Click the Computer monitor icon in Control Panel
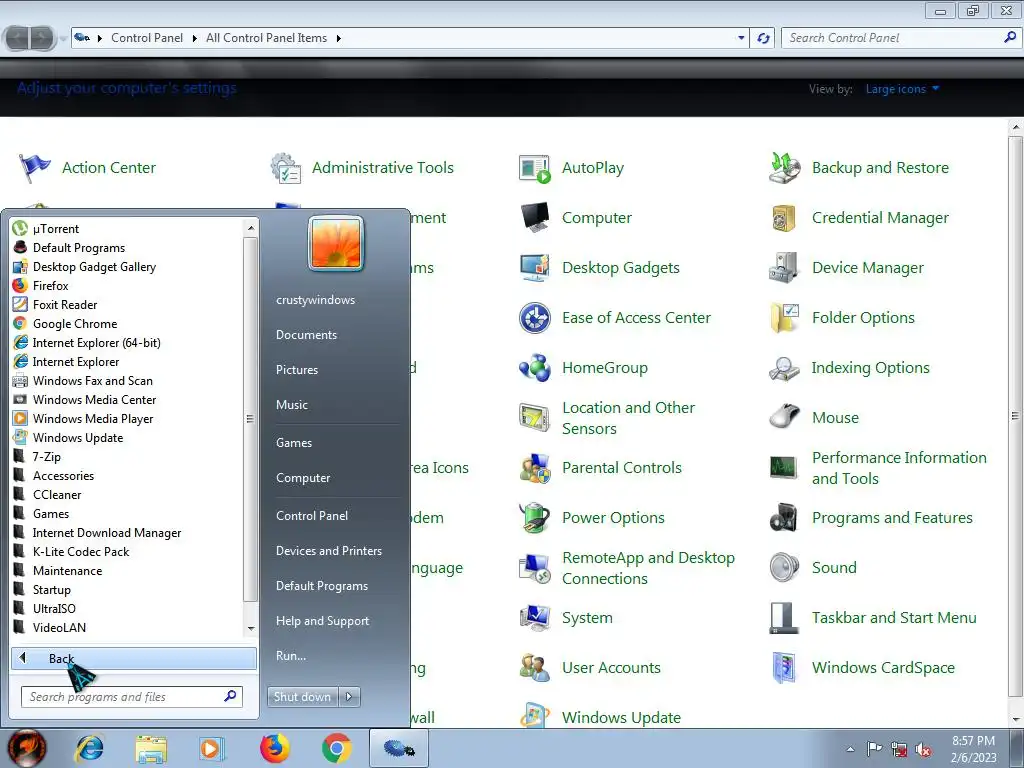The width and height of the screenshot is (1024, 768). 535,218
